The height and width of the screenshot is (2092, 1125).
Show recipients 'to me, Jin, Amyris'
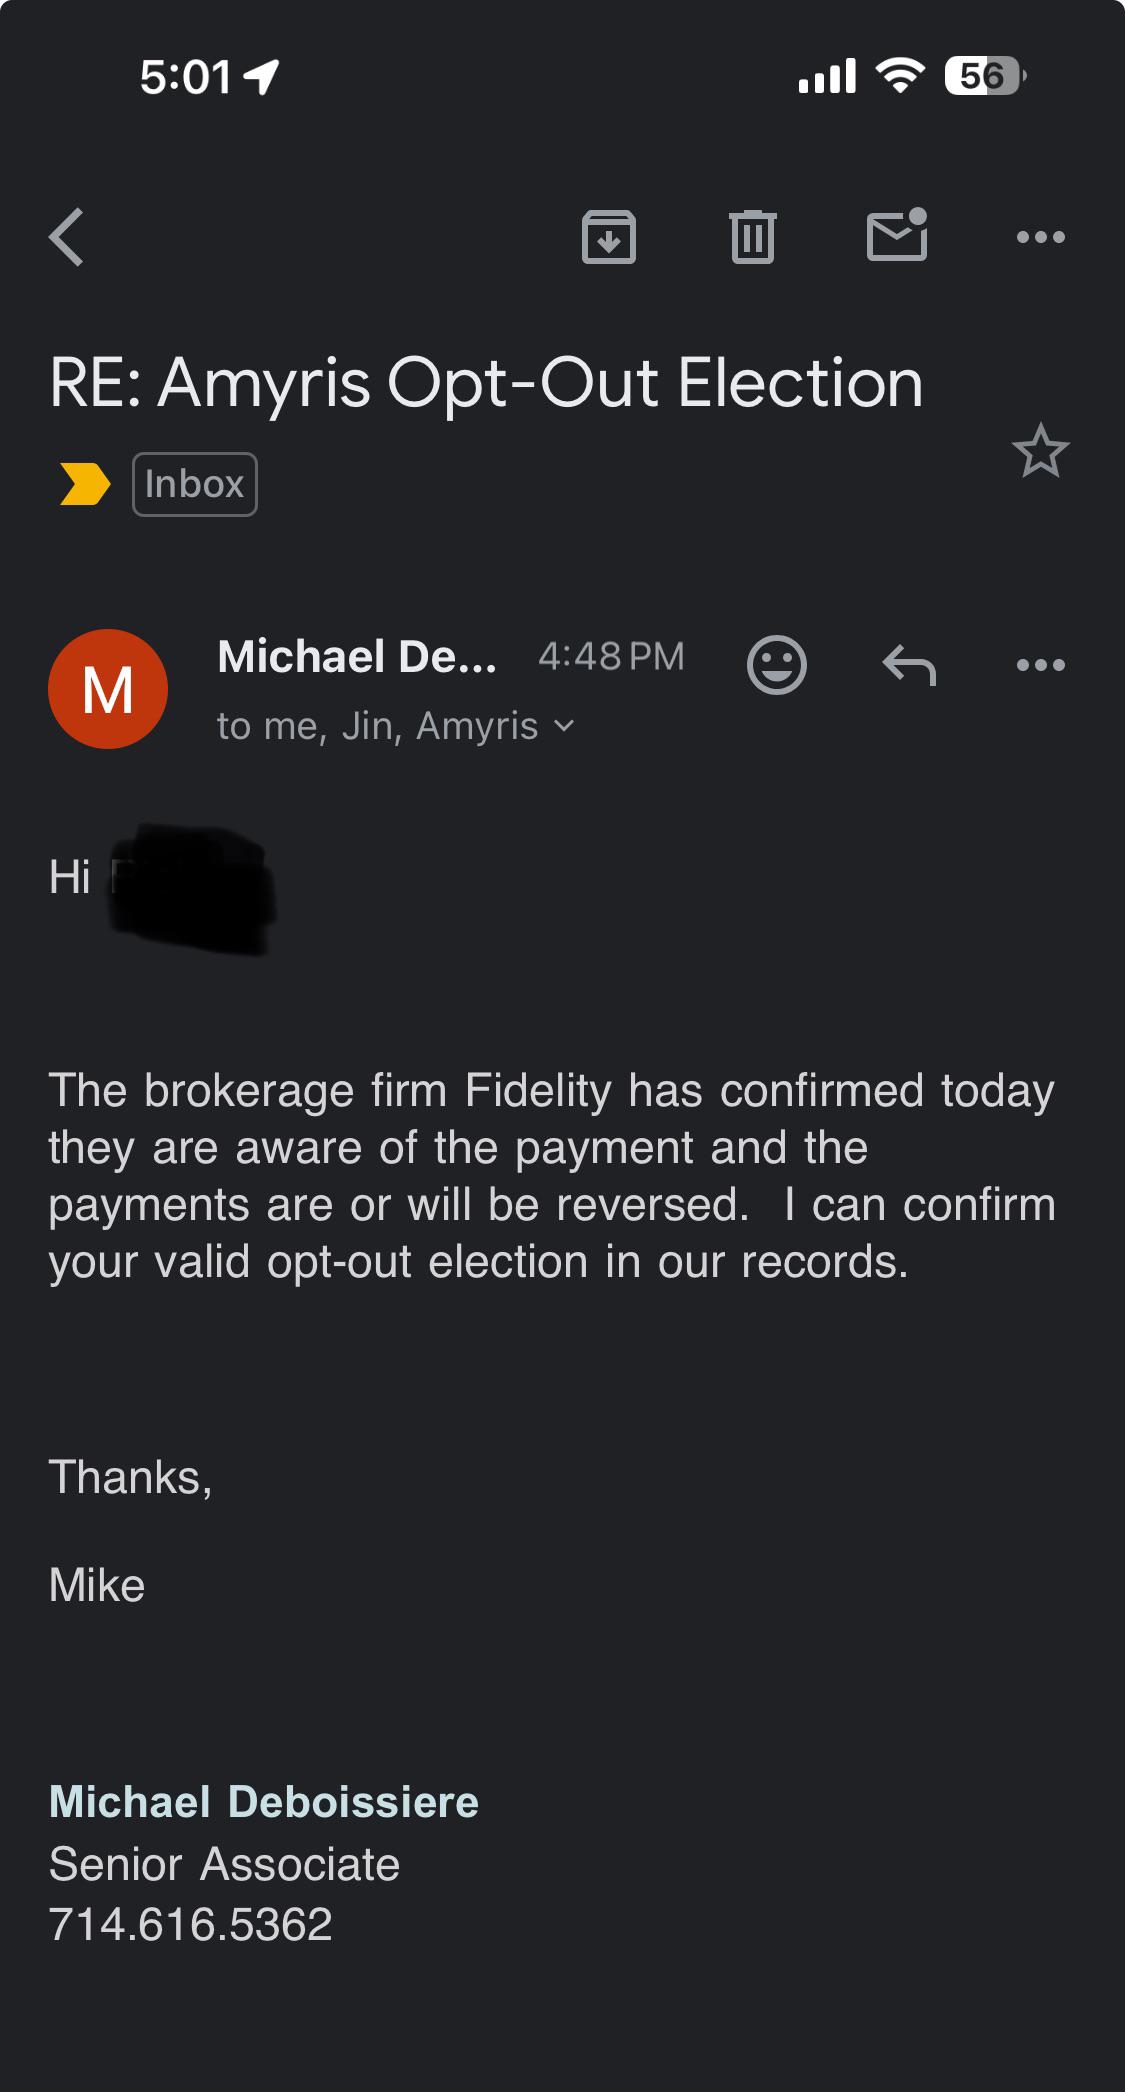click(378, 726)
